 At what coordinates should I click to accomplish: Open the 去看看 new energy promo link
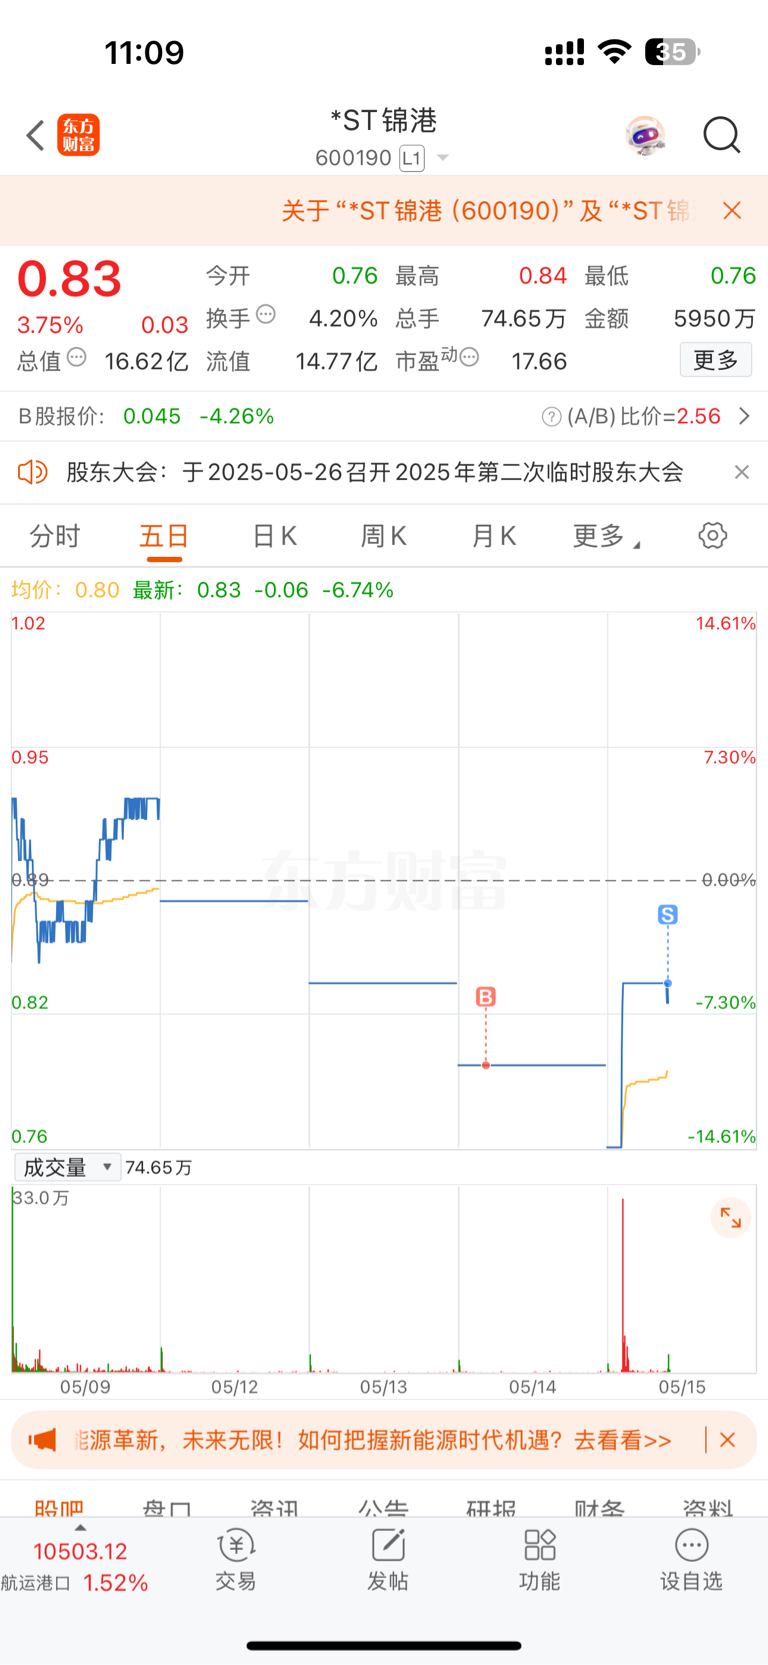pos(622,1440)
